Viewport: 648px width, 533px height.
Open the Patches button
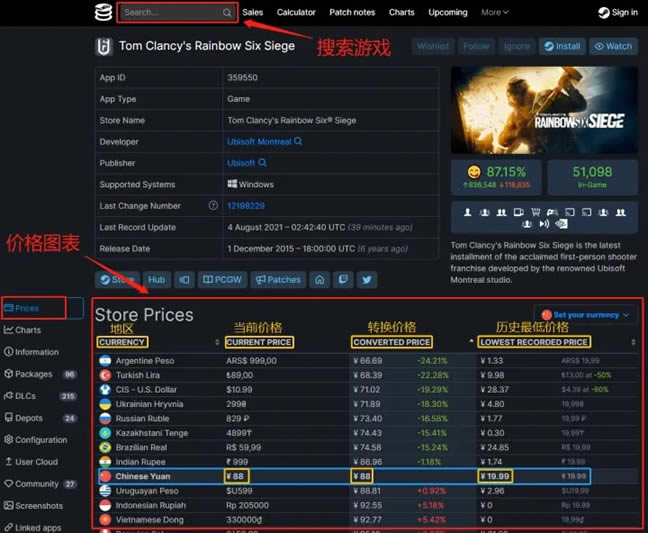click(x=278, y=280)
